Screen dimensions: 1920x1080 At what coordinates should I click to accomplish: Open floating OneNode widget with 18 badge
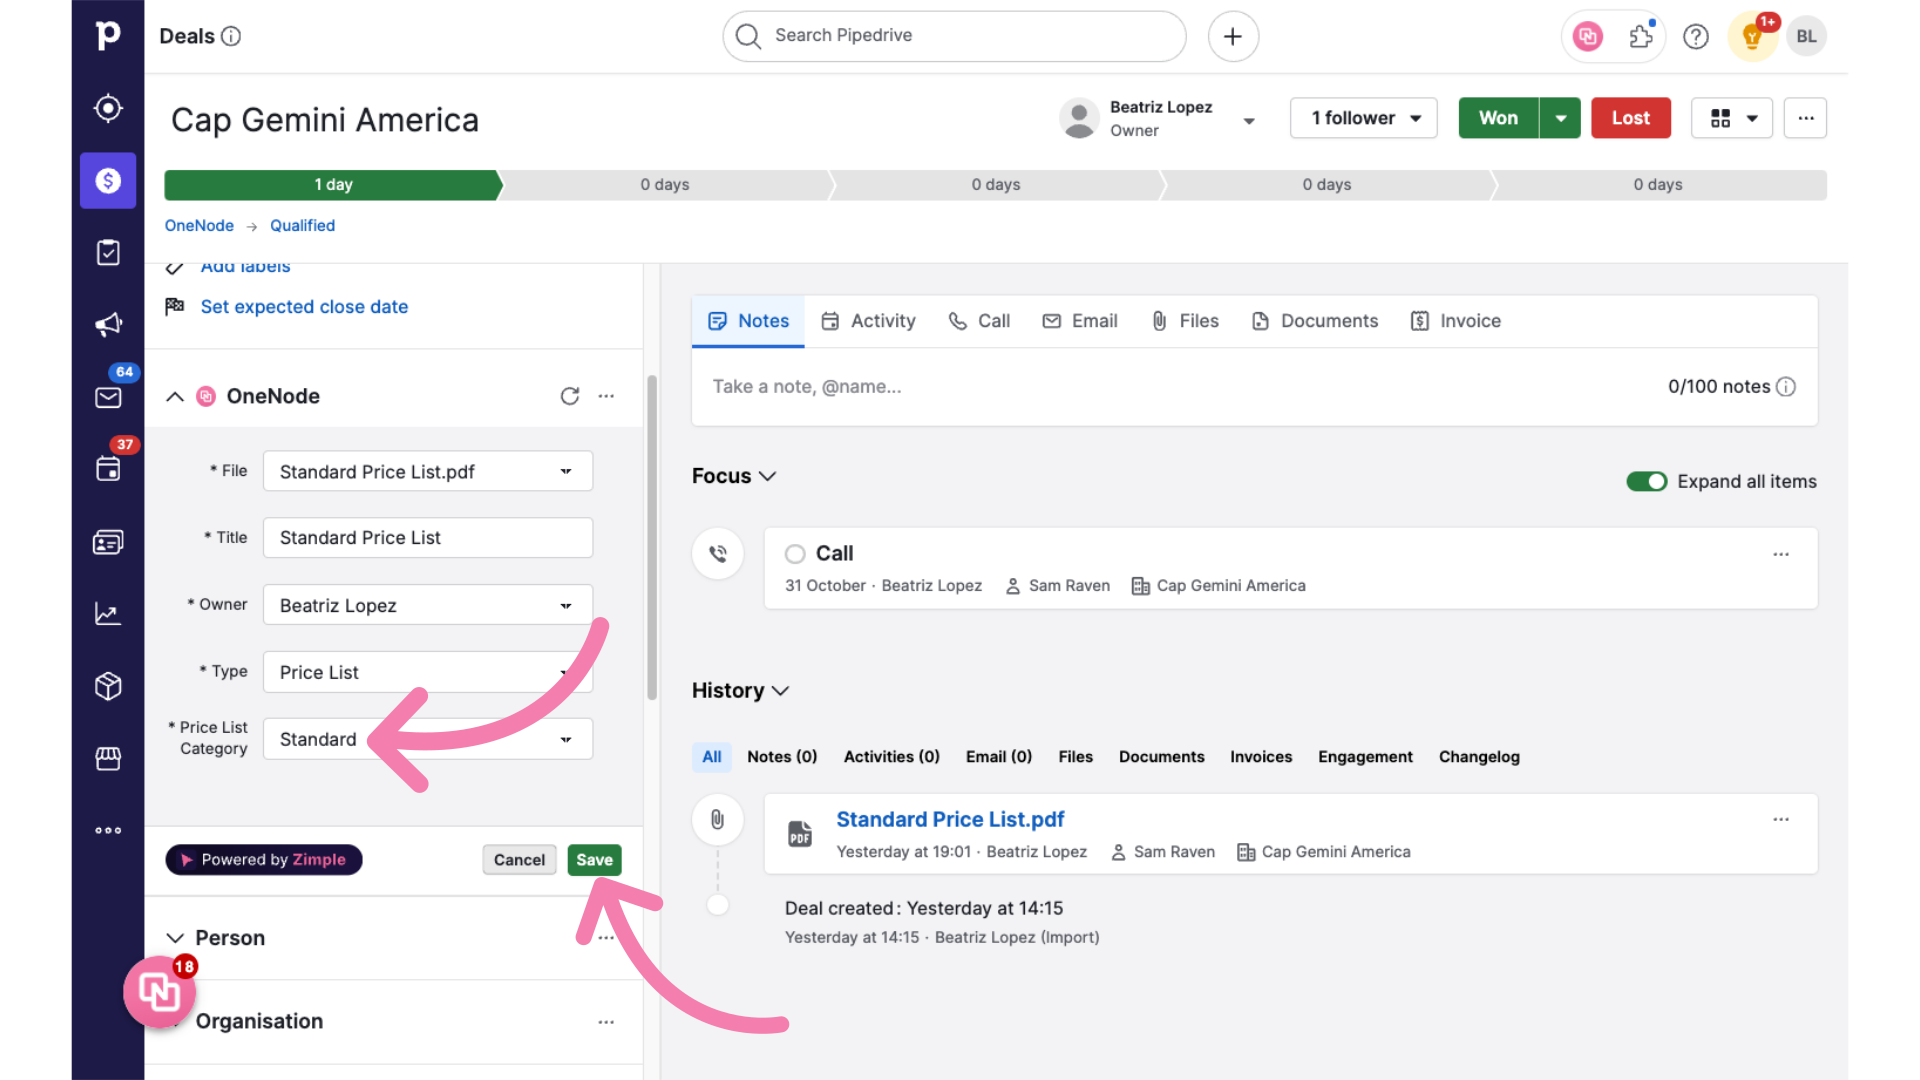pyautogui.click(x=159, y=991)
